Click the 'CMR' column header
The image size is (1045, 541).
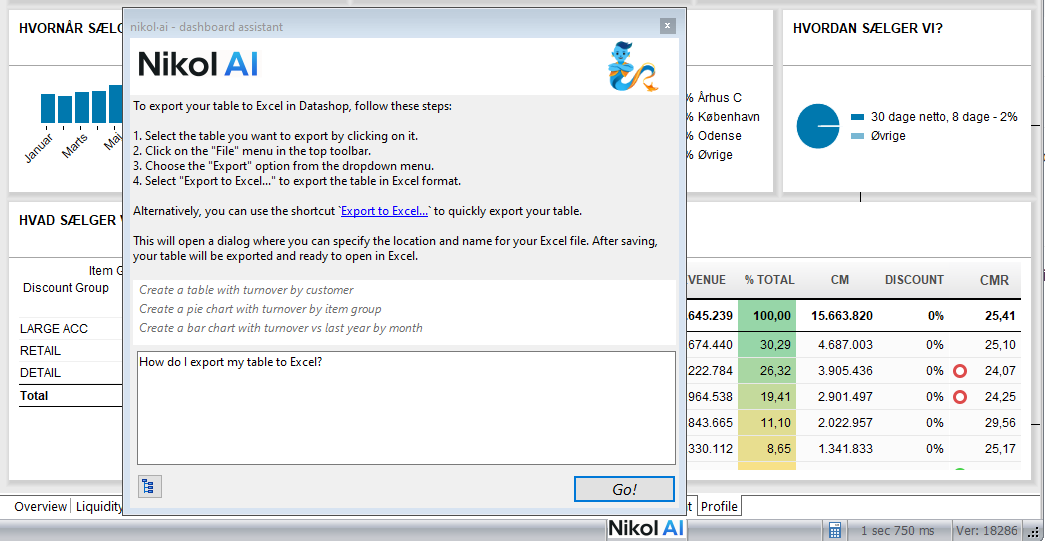(994, 280)
